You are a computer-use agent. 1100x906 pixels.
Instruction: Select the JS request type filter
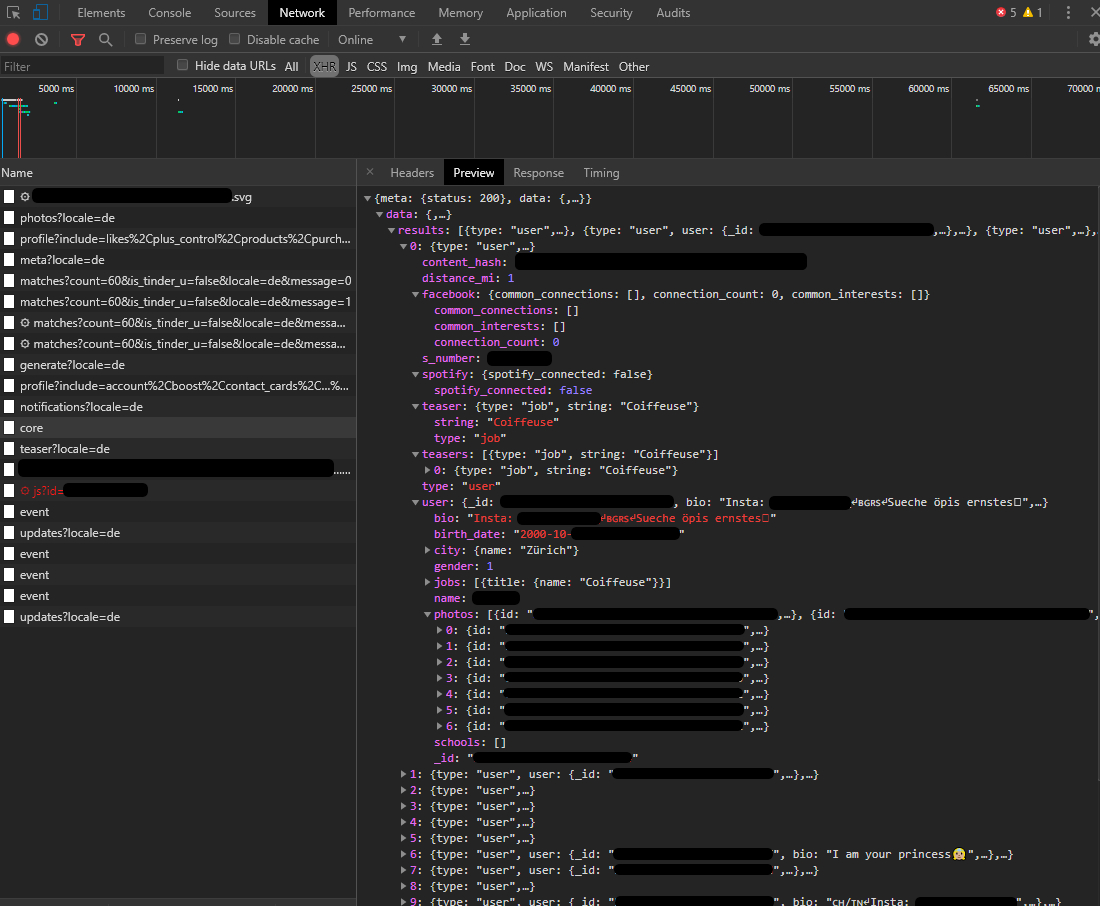pyautogui.click(x=351, y=67)
